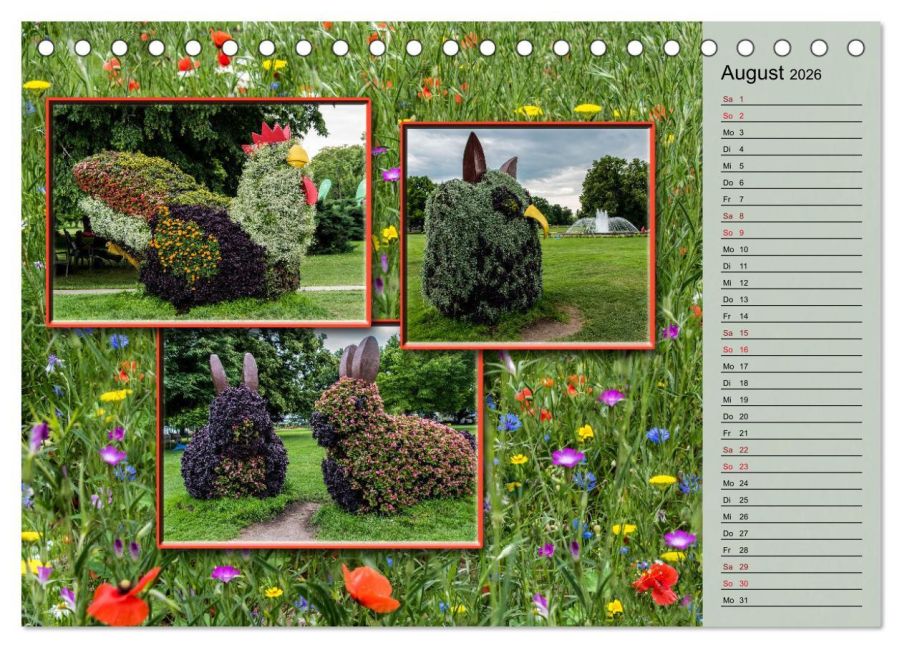Choose the So 2 date row

[x=792, y=116]
